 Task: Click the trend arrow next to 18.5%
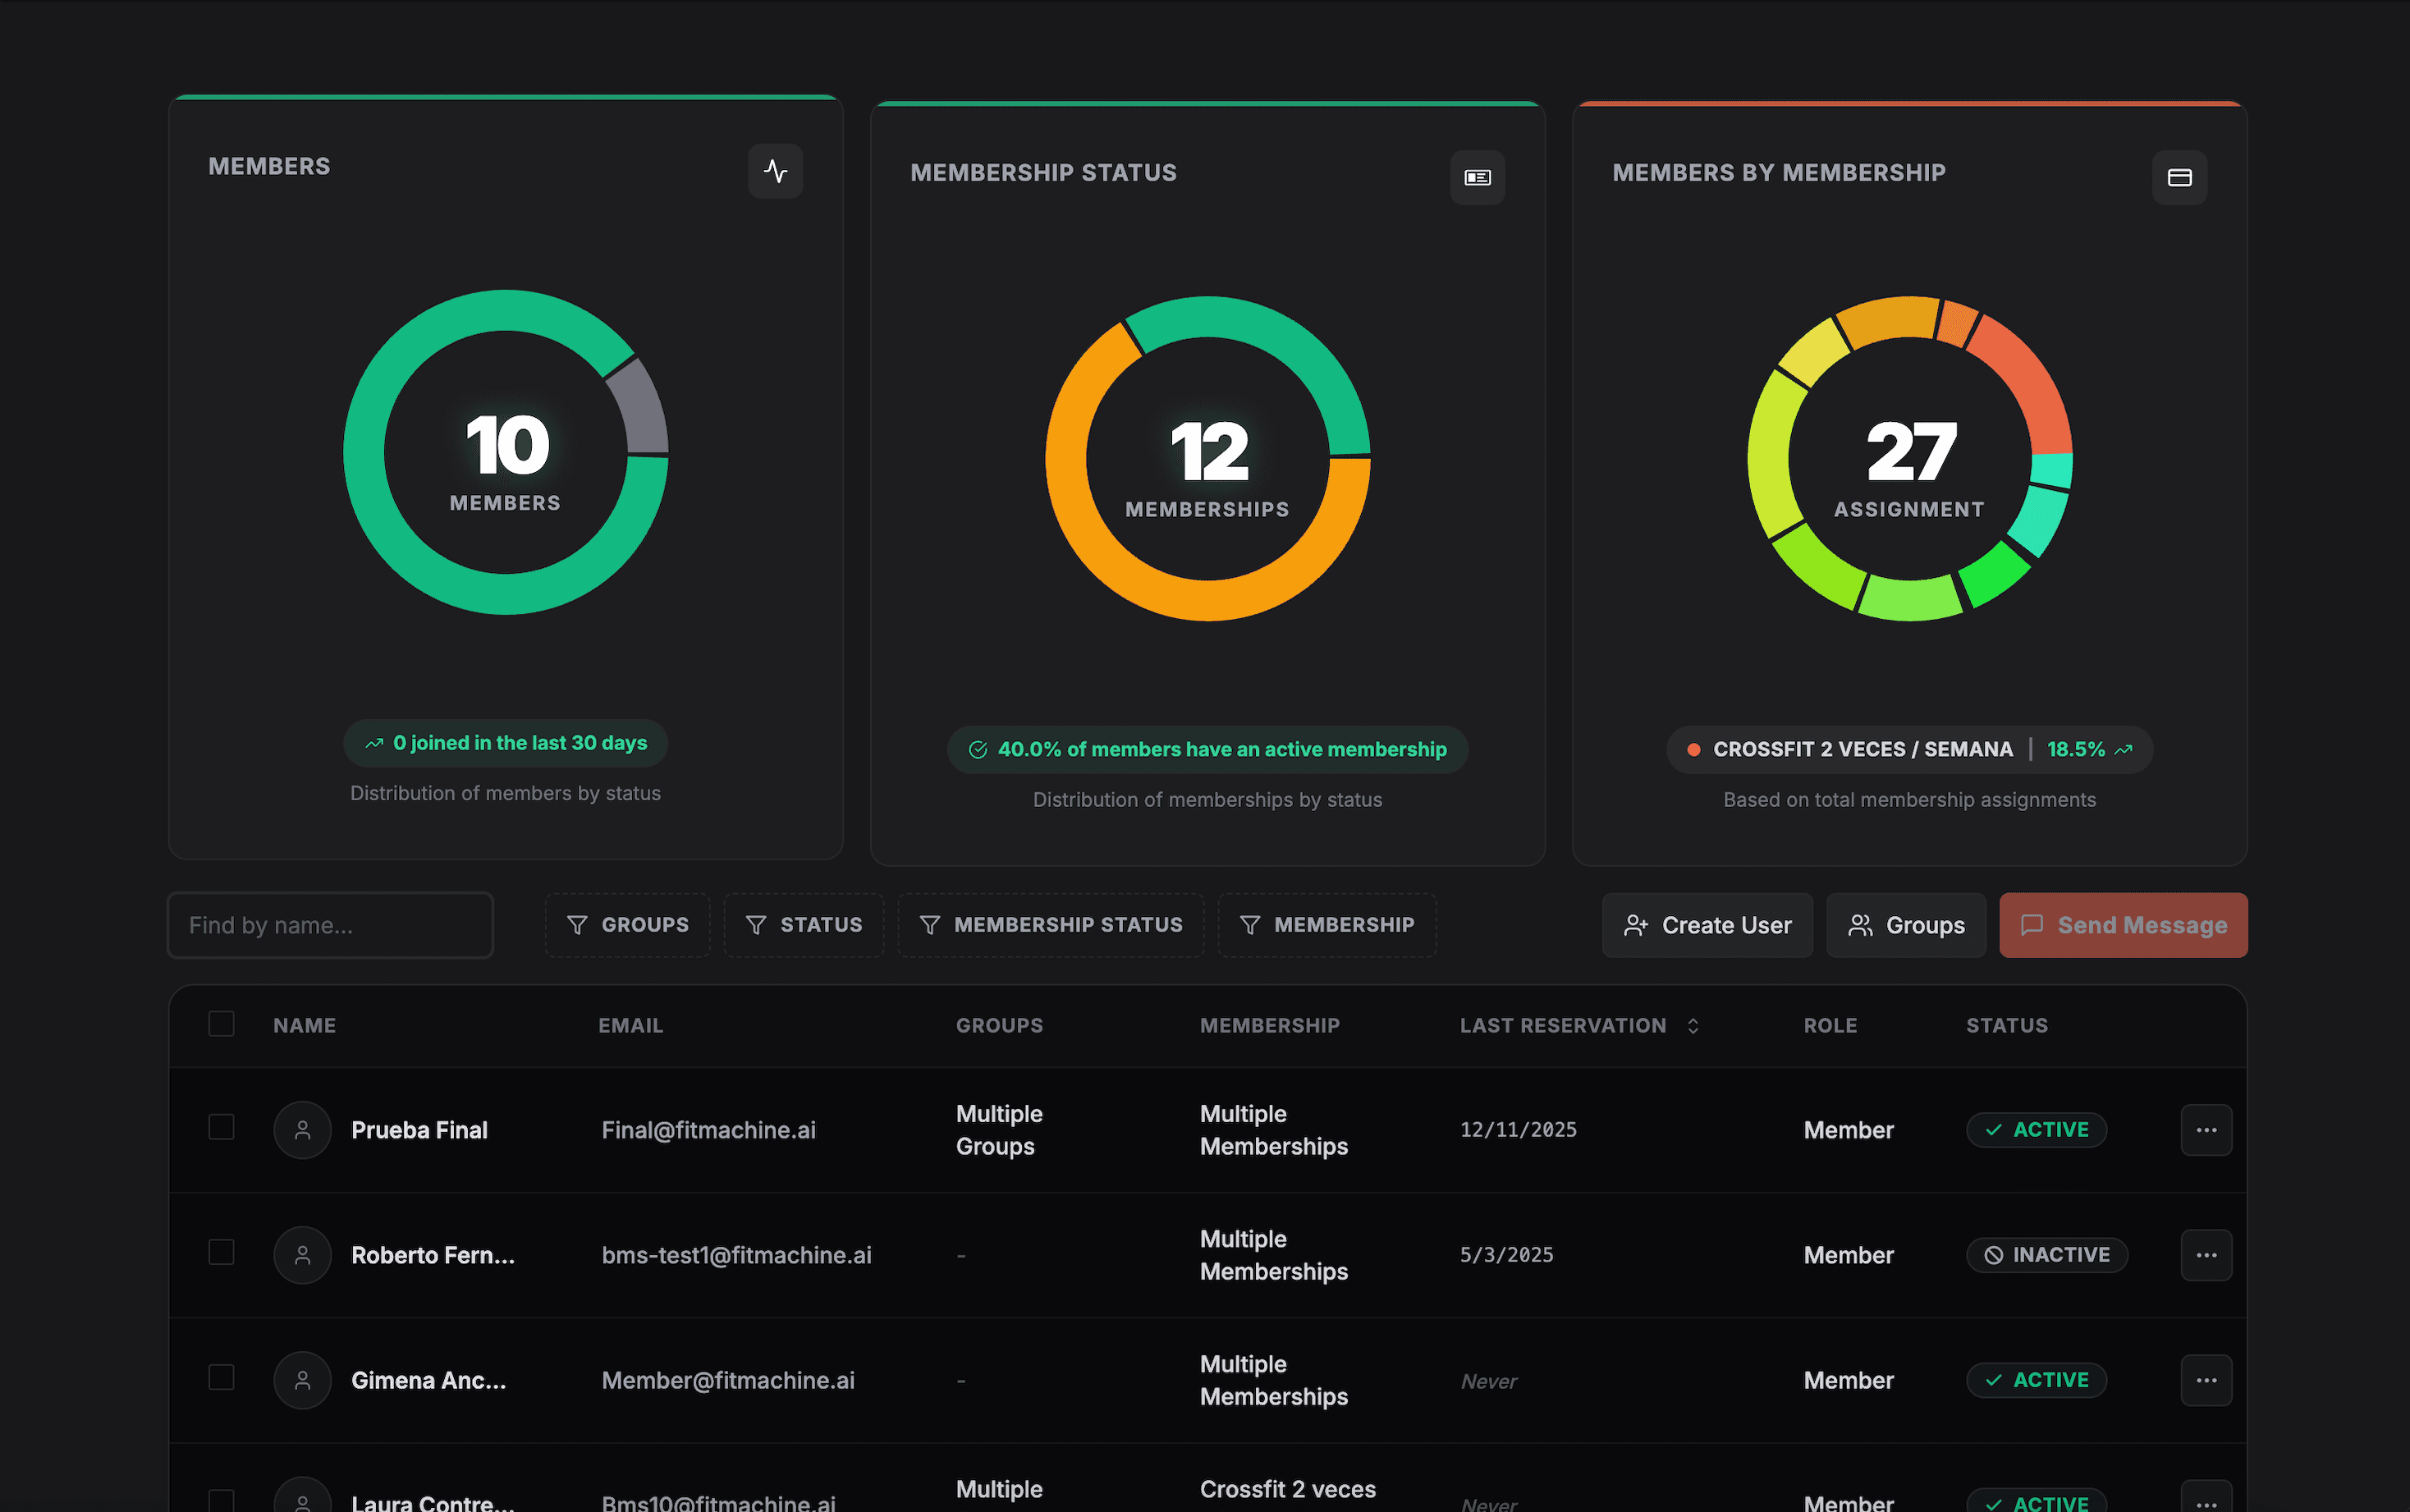click(x=2124, y=749)
